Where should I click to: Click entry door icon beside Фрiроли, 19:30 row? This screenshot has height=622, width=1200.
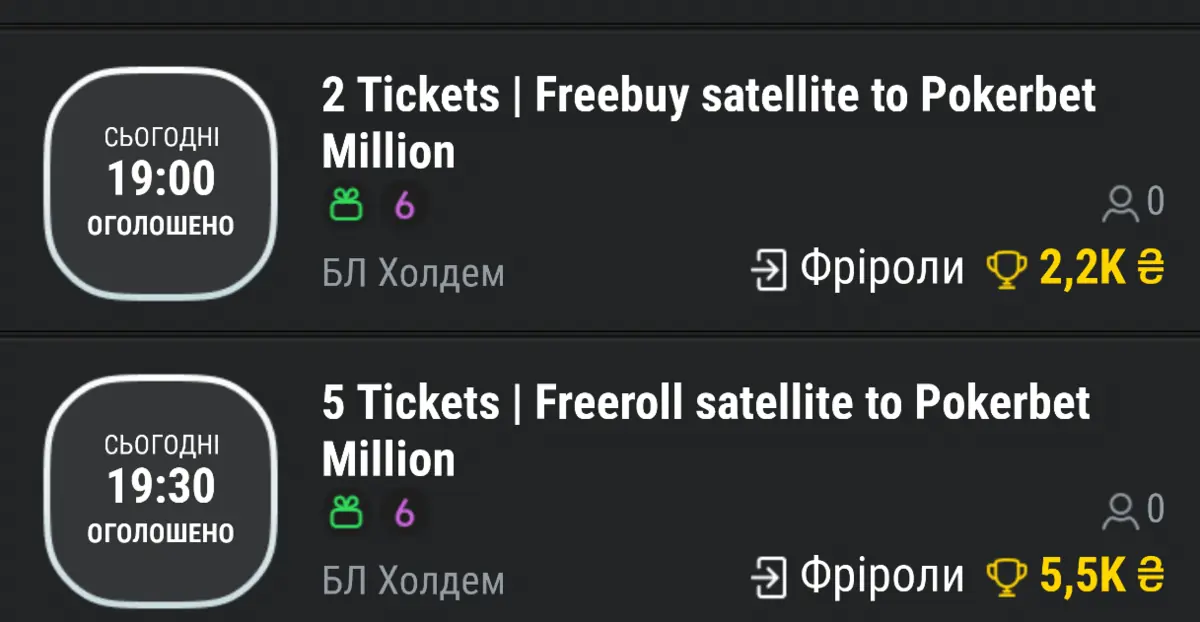(769, 577)
